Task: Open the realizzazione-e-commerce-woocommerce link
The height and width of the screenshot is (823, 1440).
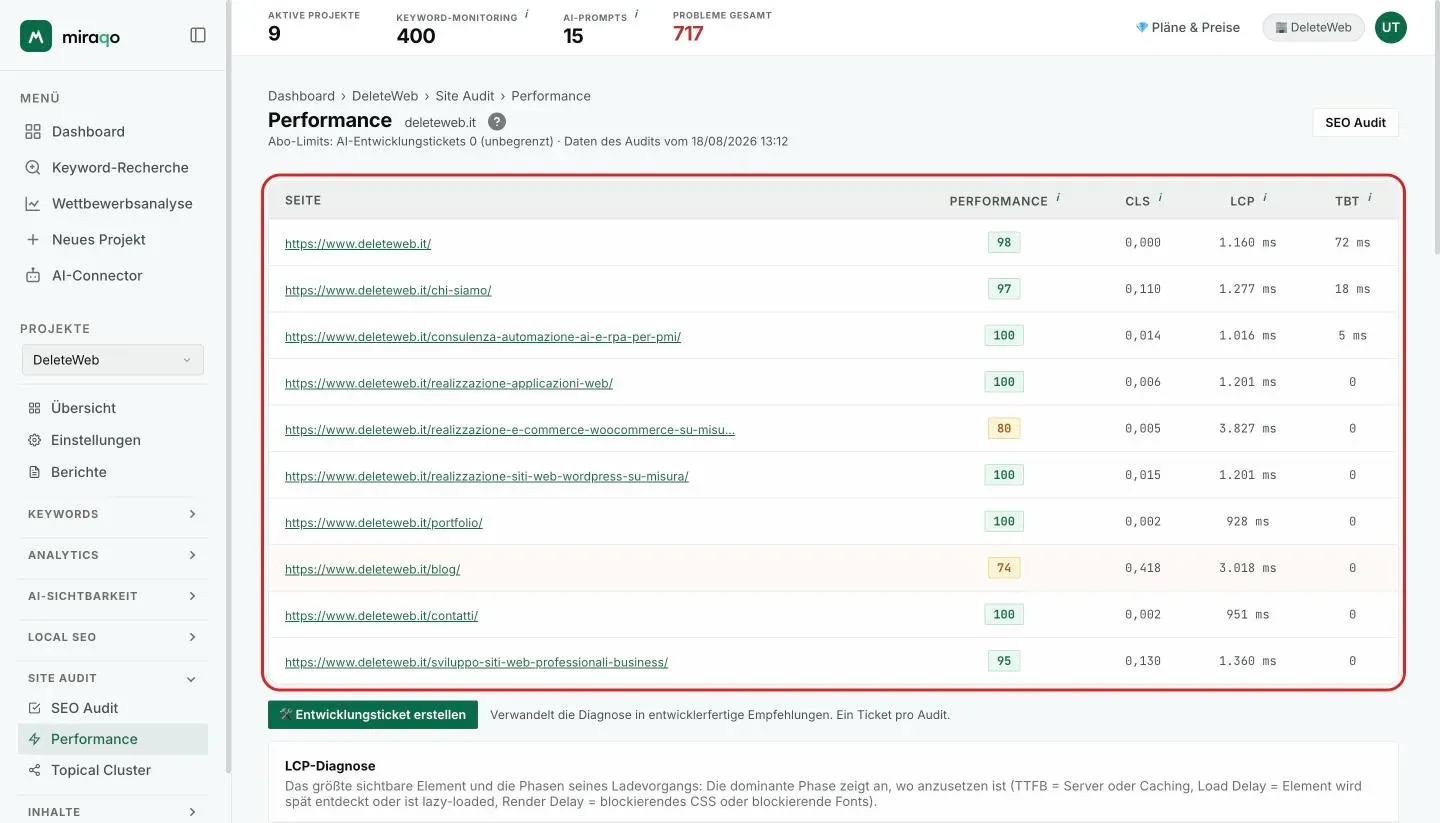Action: [x=510, y=430]
